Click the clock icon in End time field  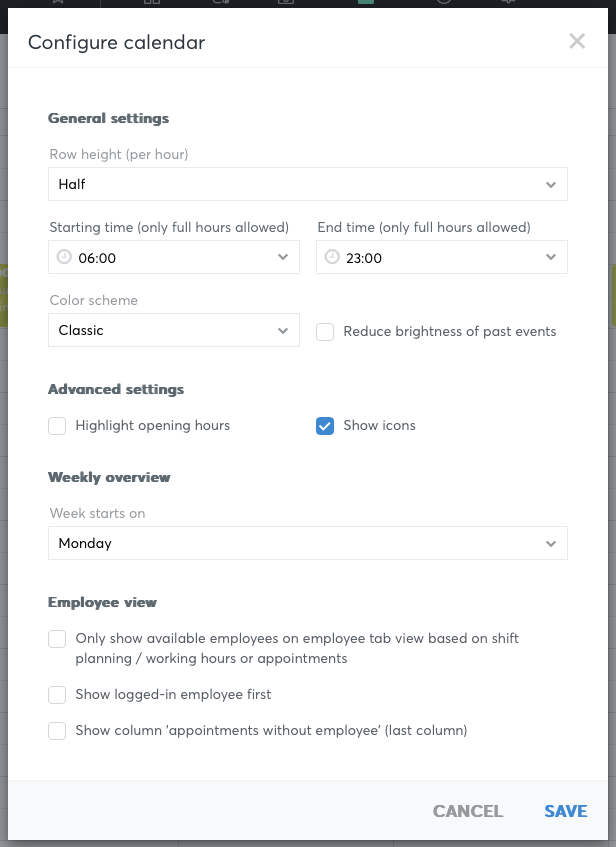pos(332,257)
